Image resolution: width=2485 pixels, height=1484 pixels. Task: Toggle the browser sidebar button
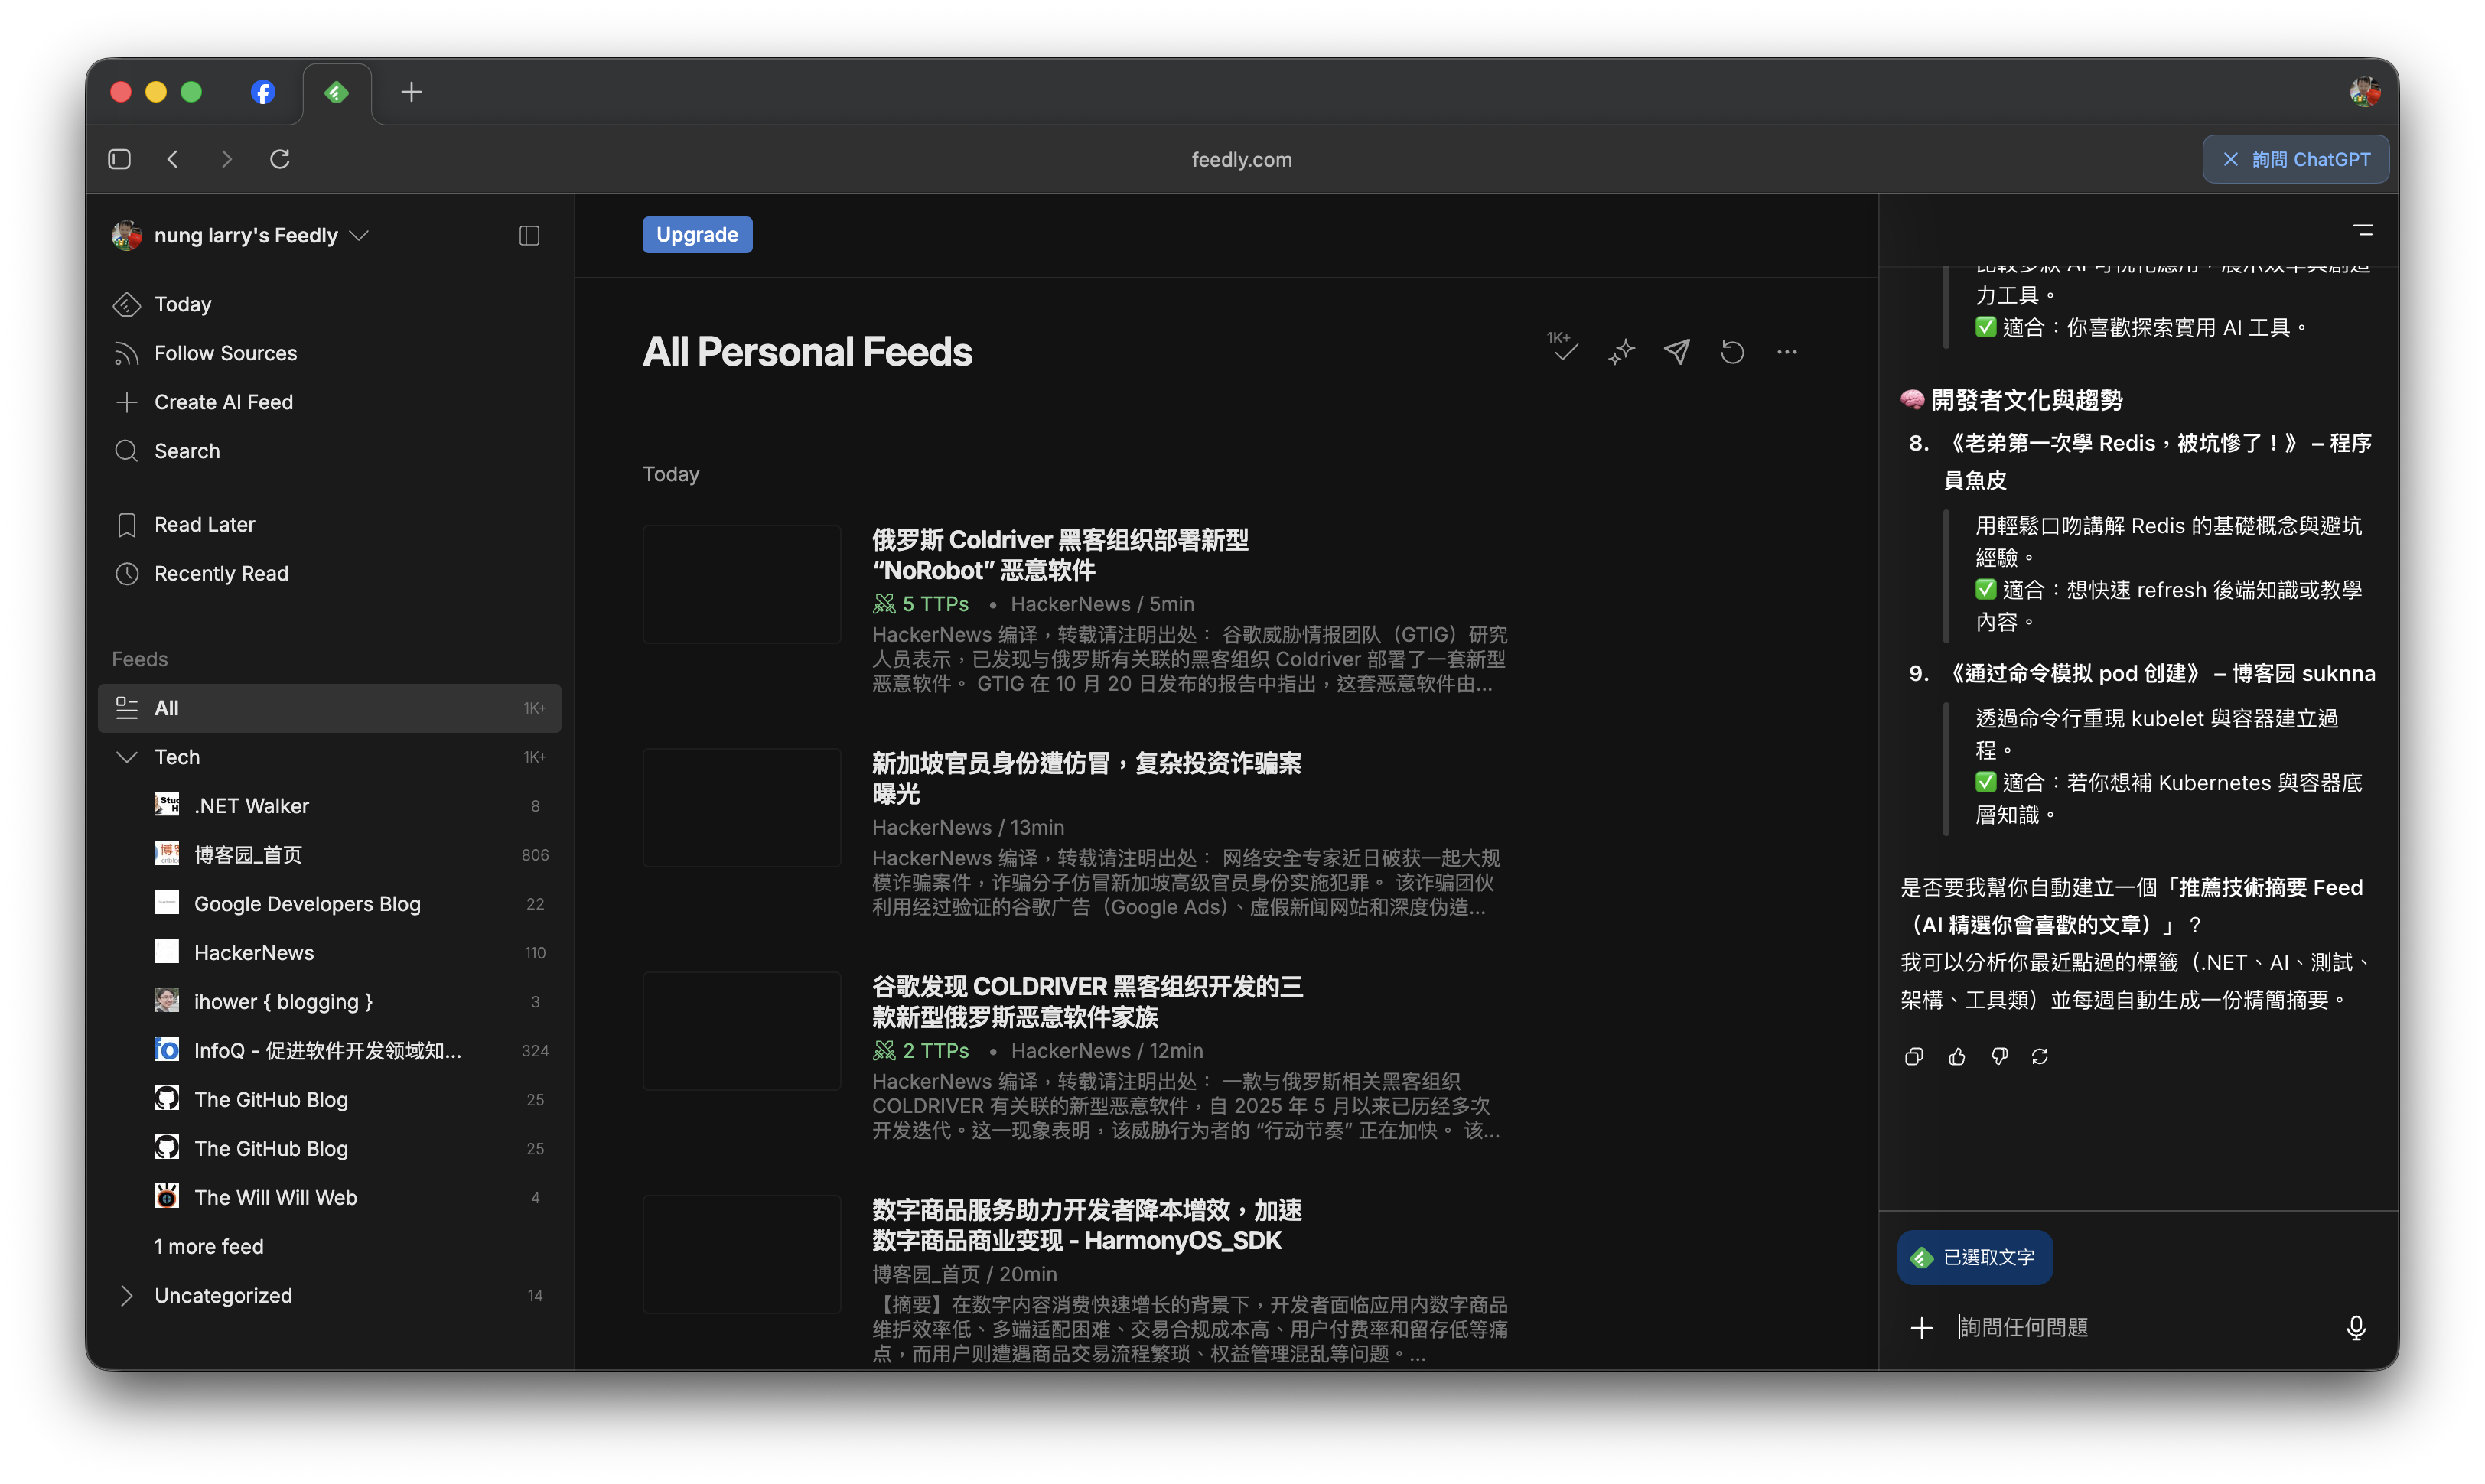click(119, 159)
